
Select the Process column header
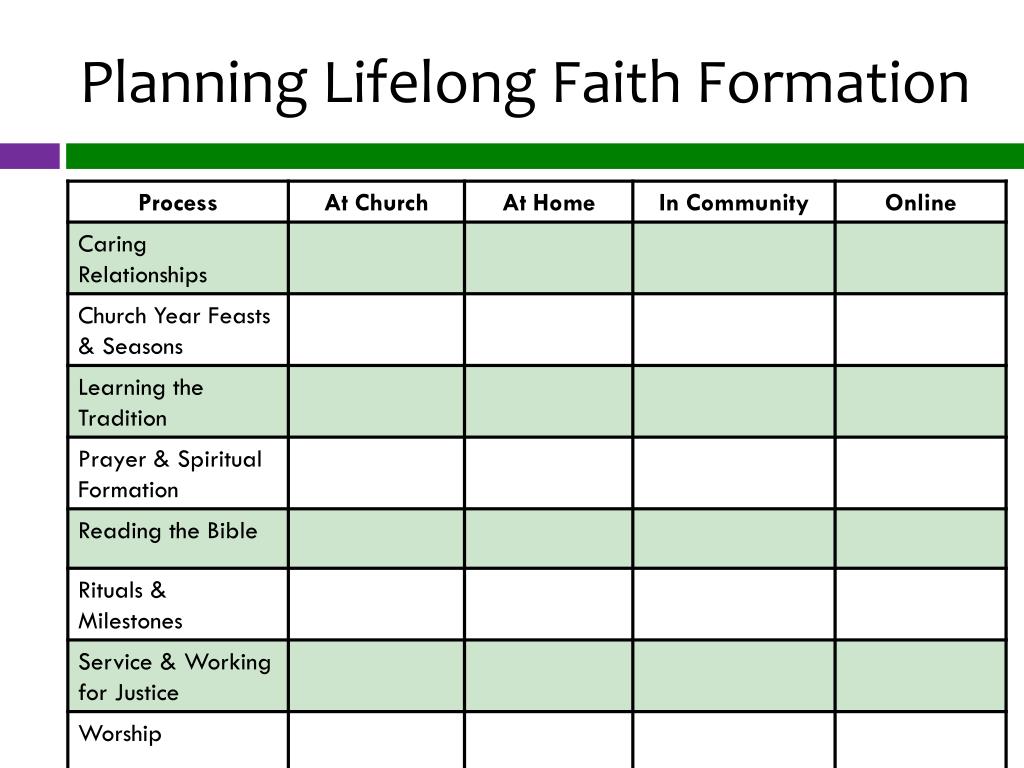click(x=178, y=202)
